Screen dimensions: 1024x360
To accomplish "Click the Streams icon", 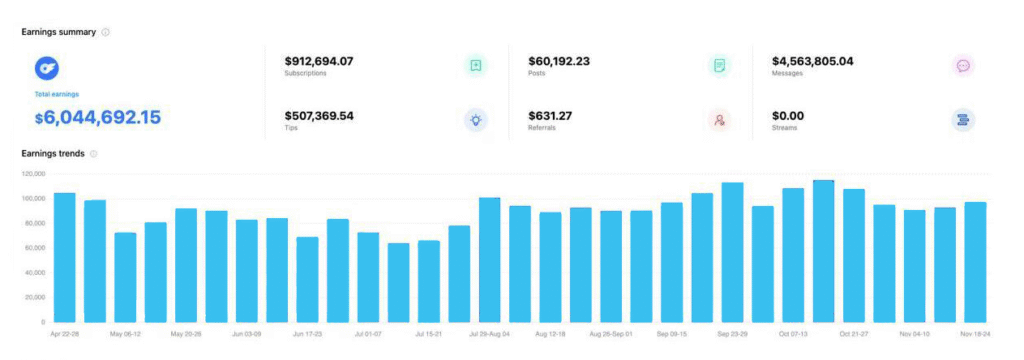I will 963,120.
